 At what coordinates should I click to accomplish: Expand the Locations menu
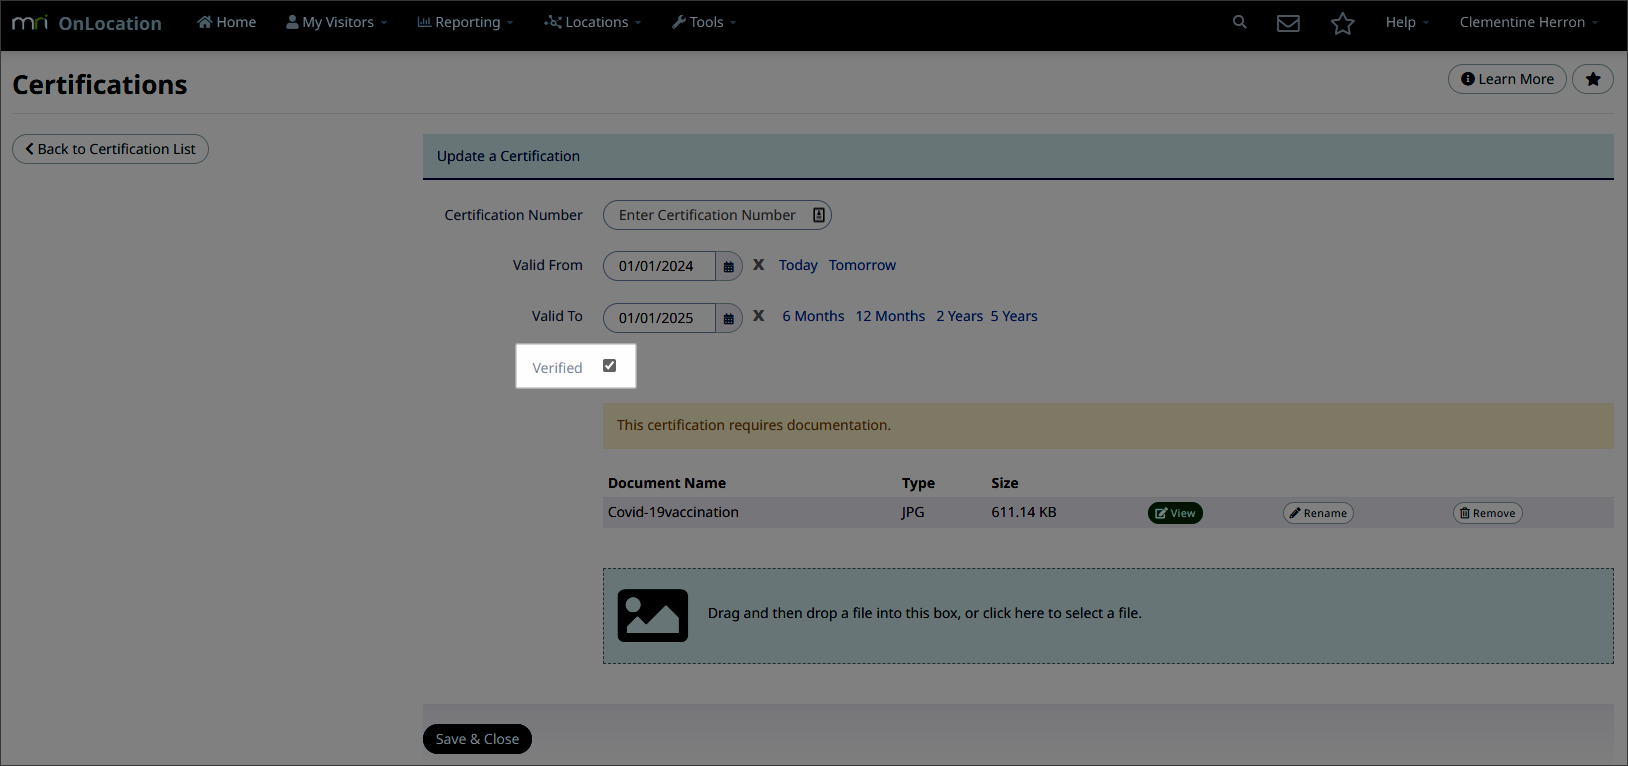593,22
